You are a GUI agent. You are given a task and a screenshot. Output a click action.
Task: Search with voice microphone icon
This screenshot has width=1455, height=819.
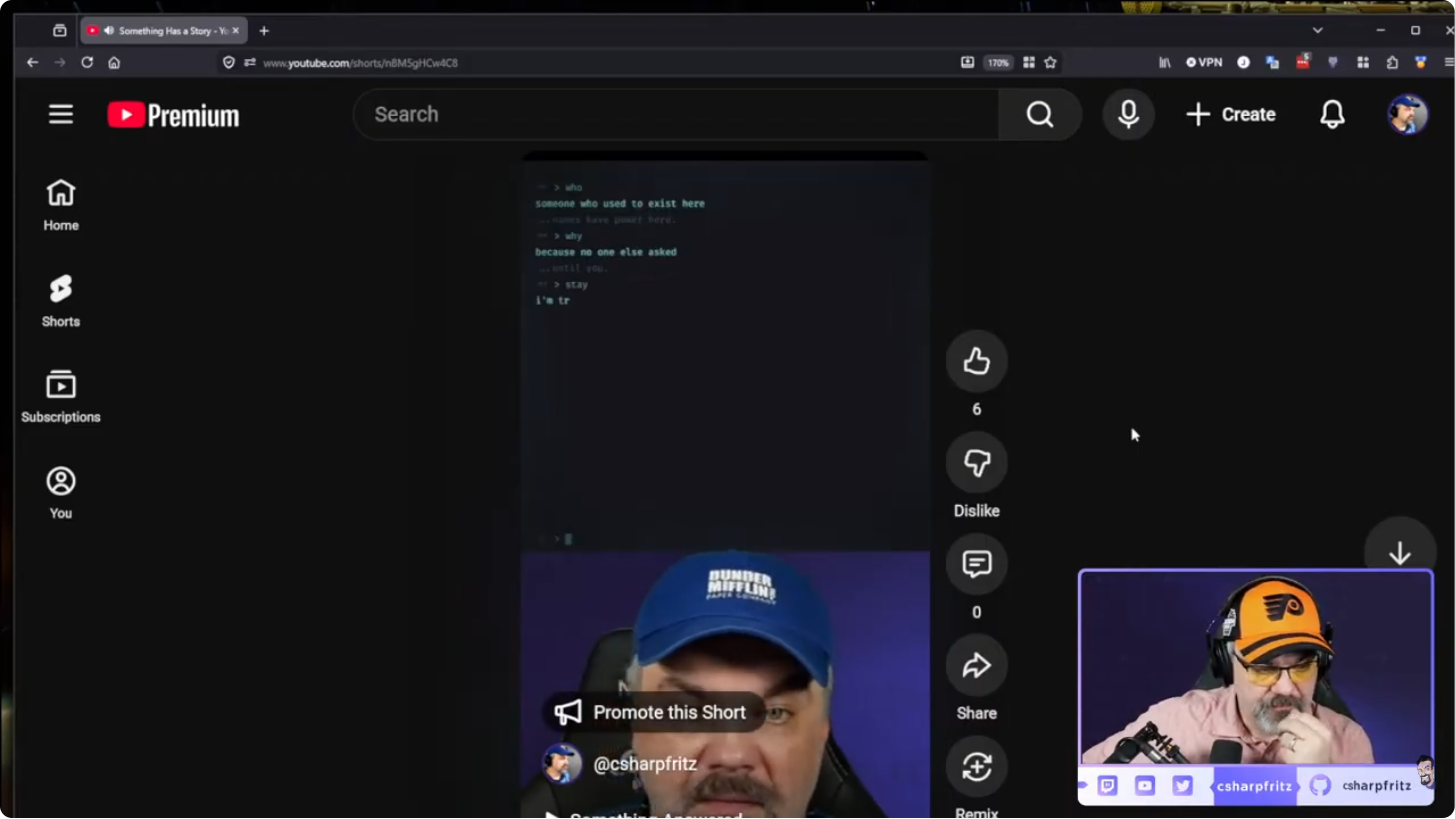(x=1128, y=114)
